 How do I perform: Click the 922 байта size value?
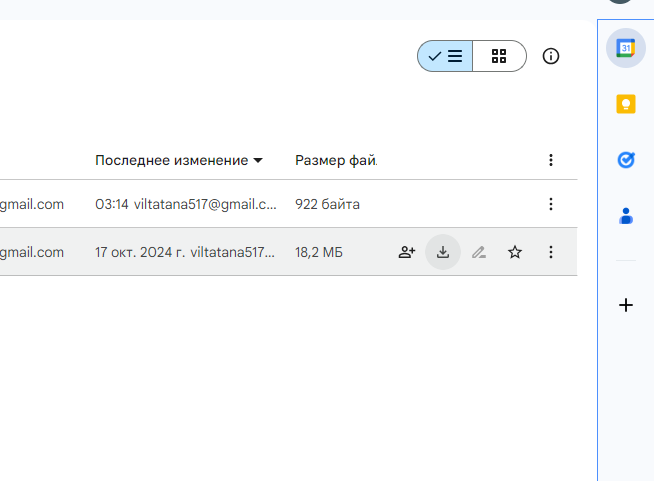coord(327,204)
